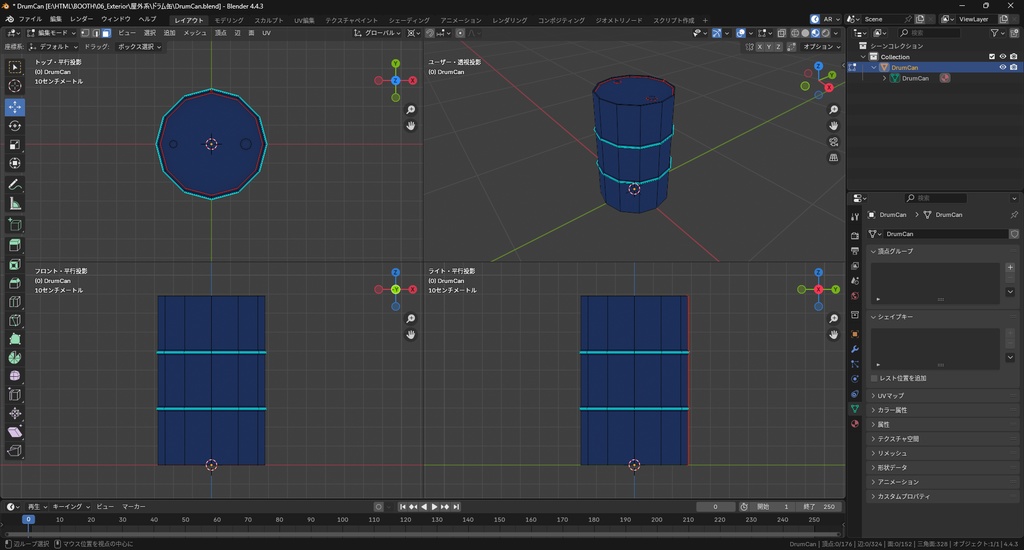Click the 終了 end frame field
Screen dimensions: 1024x550
pyautogui.click(x=817, y=507)
